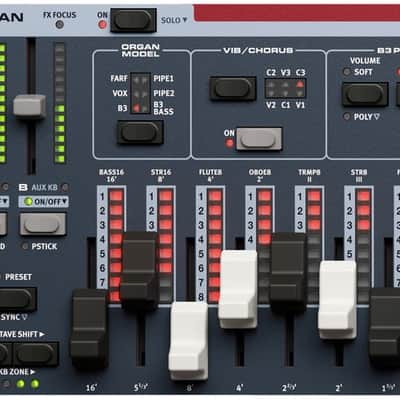Image resolution: width=400 pixels, height=400 pixels.
Task: Click the 16' black drawbar
Action: click(89, 328)
